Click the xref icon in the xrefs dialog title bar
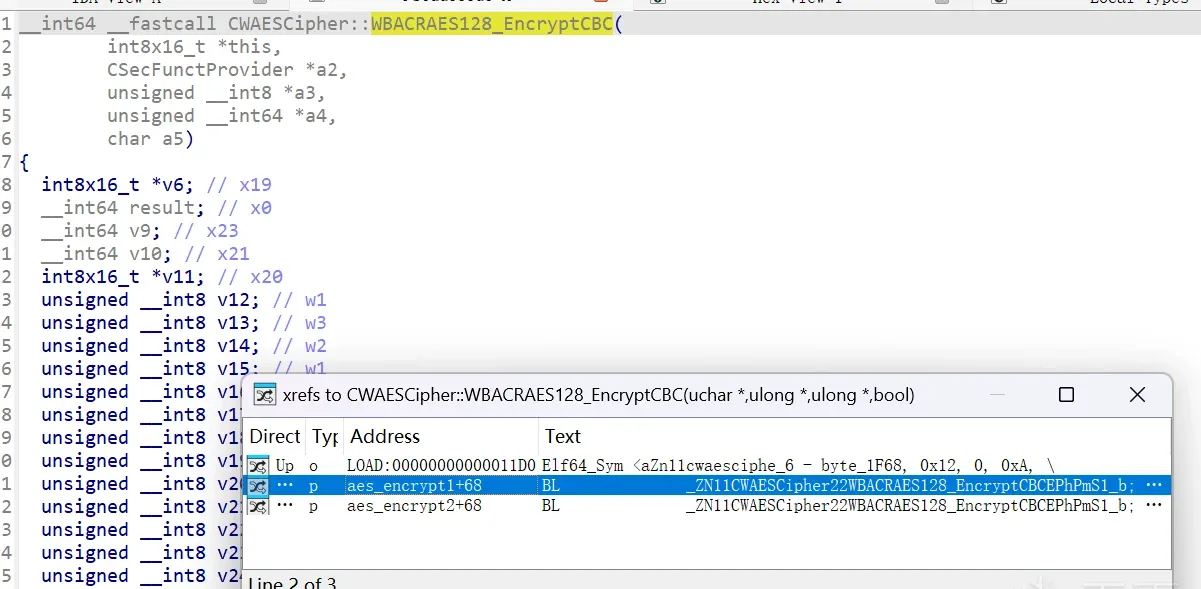Screen dimensions: 1201x589 (264, 395)
